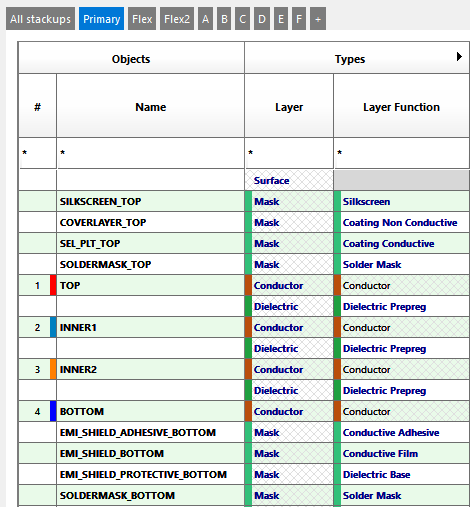The height and width of the screenshot is (507, 470).
Task: Open Conductive Adhesive function cell
Action: (x=402, y=432)
